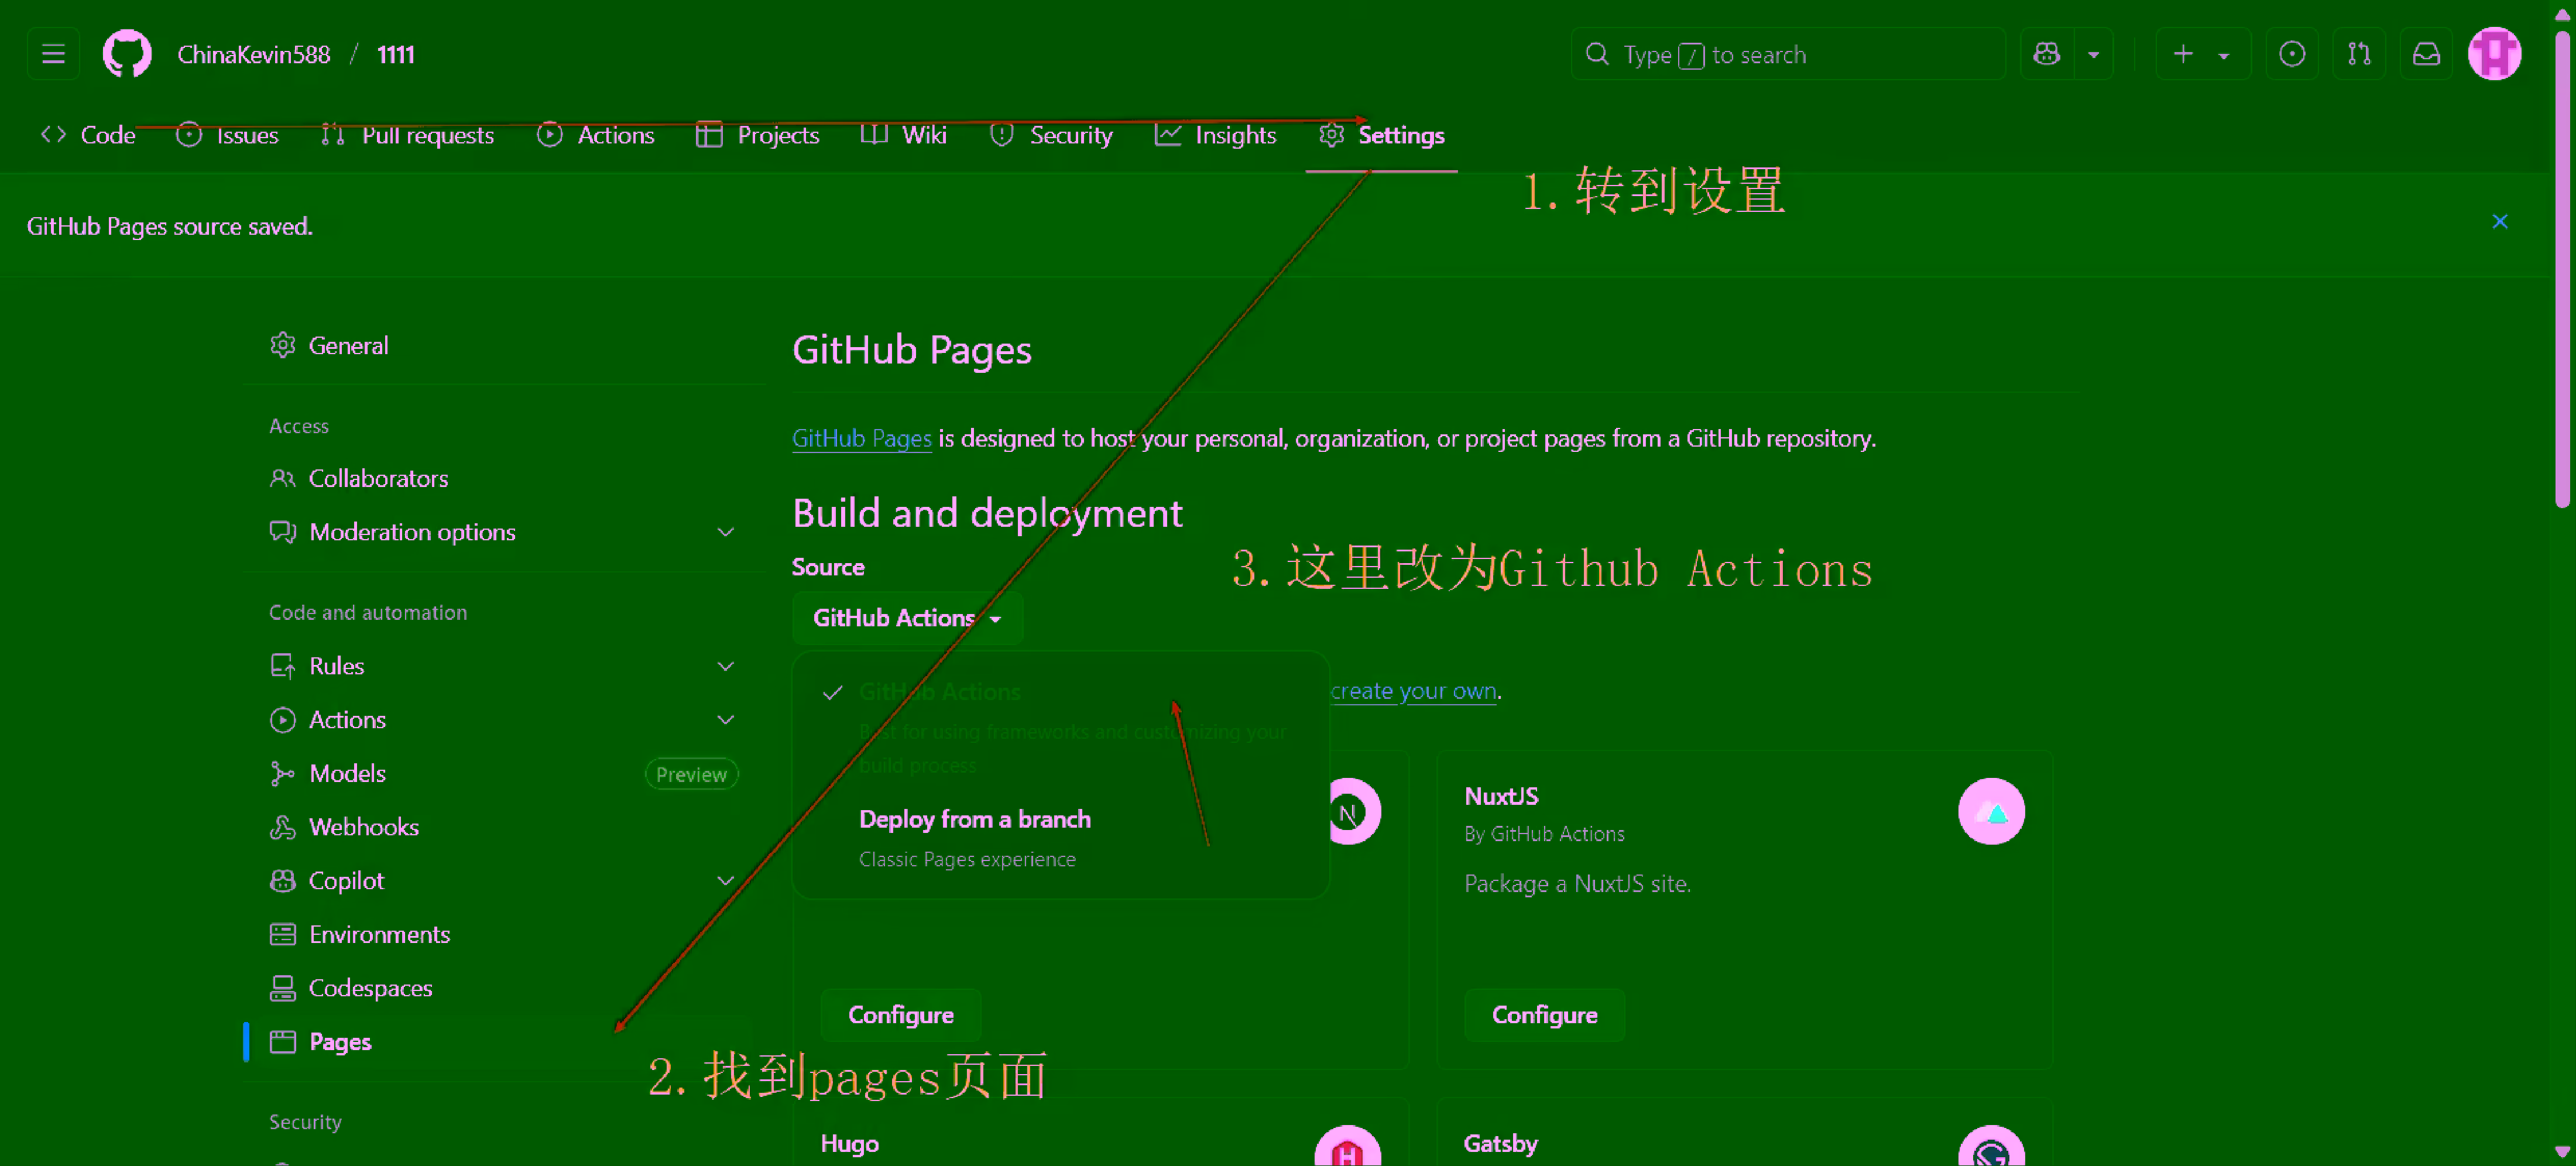Choose 'Deploy from a branch' source option
Viewport: 2576px width, 1166px height.
point(1060,838)
